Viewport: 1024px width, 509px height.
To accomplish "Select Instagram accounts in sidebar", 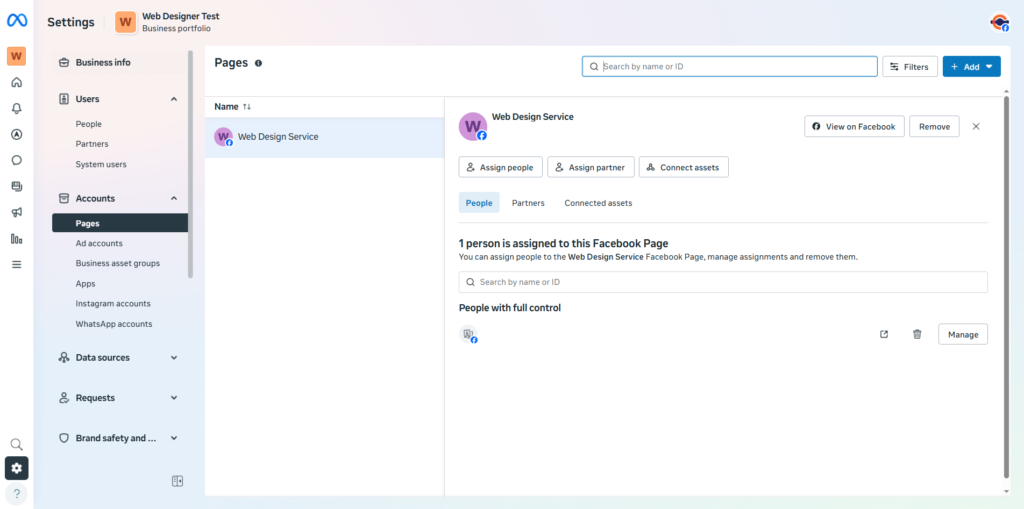I will point(113,304).
